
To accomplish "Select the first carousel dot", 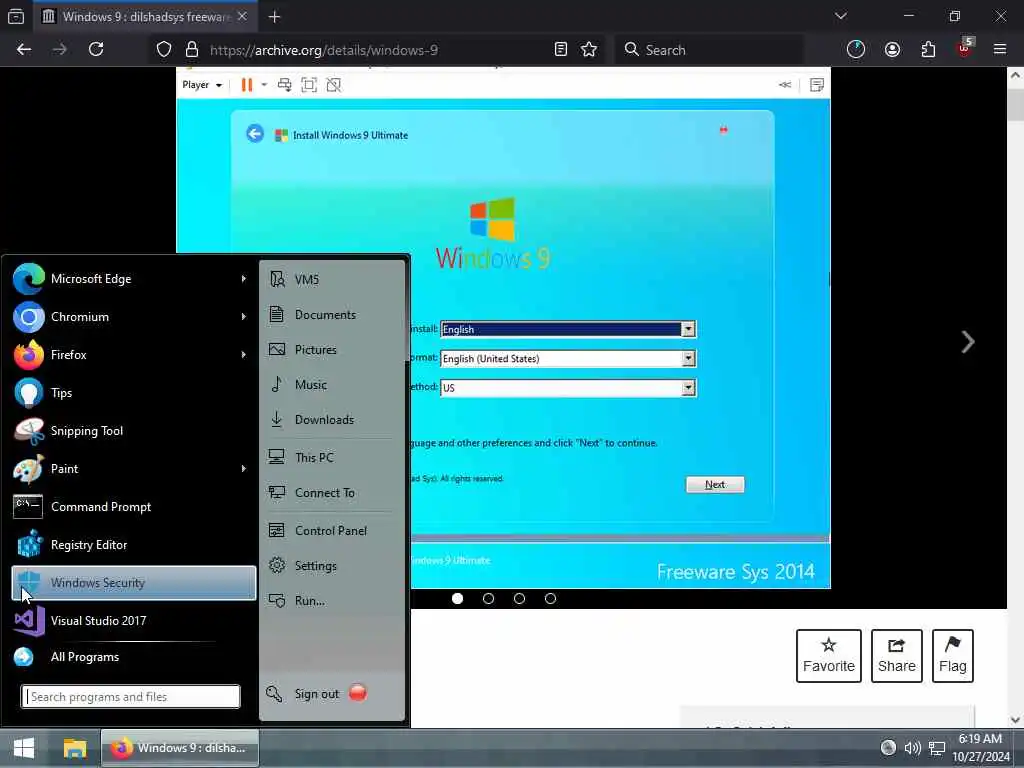I will pos(457,598).
